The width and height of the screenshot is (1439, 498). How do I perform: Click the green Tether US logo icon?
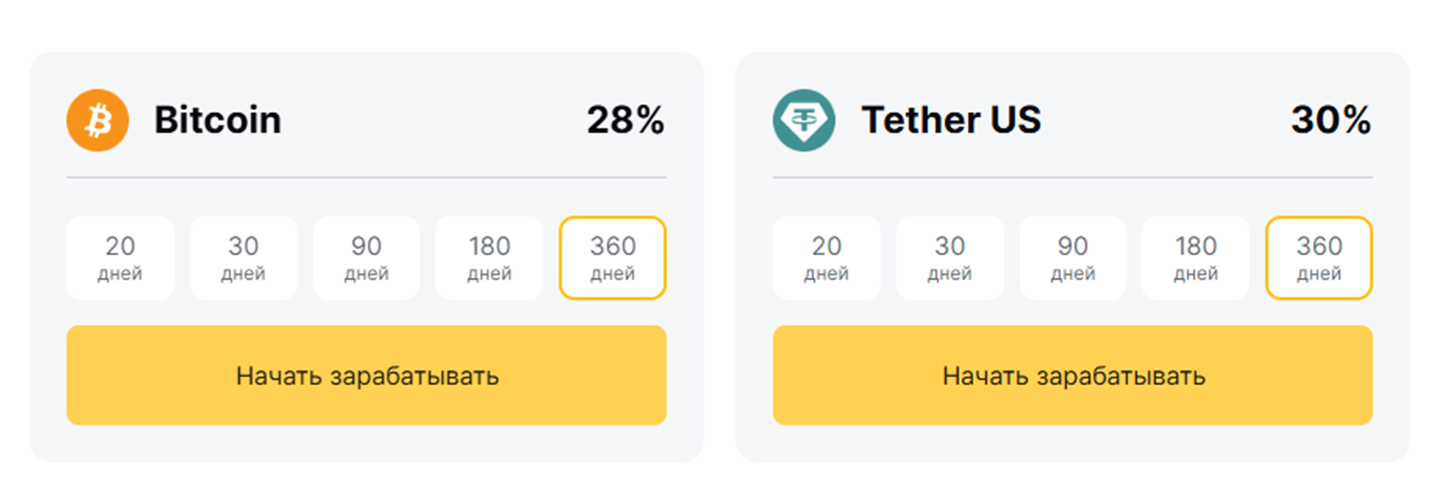coord(803,121)
